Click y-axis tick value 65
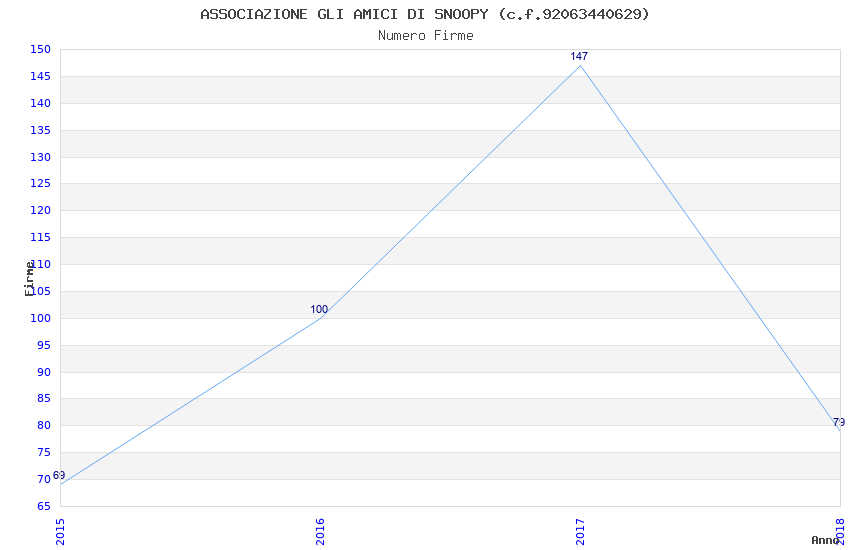 click(x=44, y=506)
